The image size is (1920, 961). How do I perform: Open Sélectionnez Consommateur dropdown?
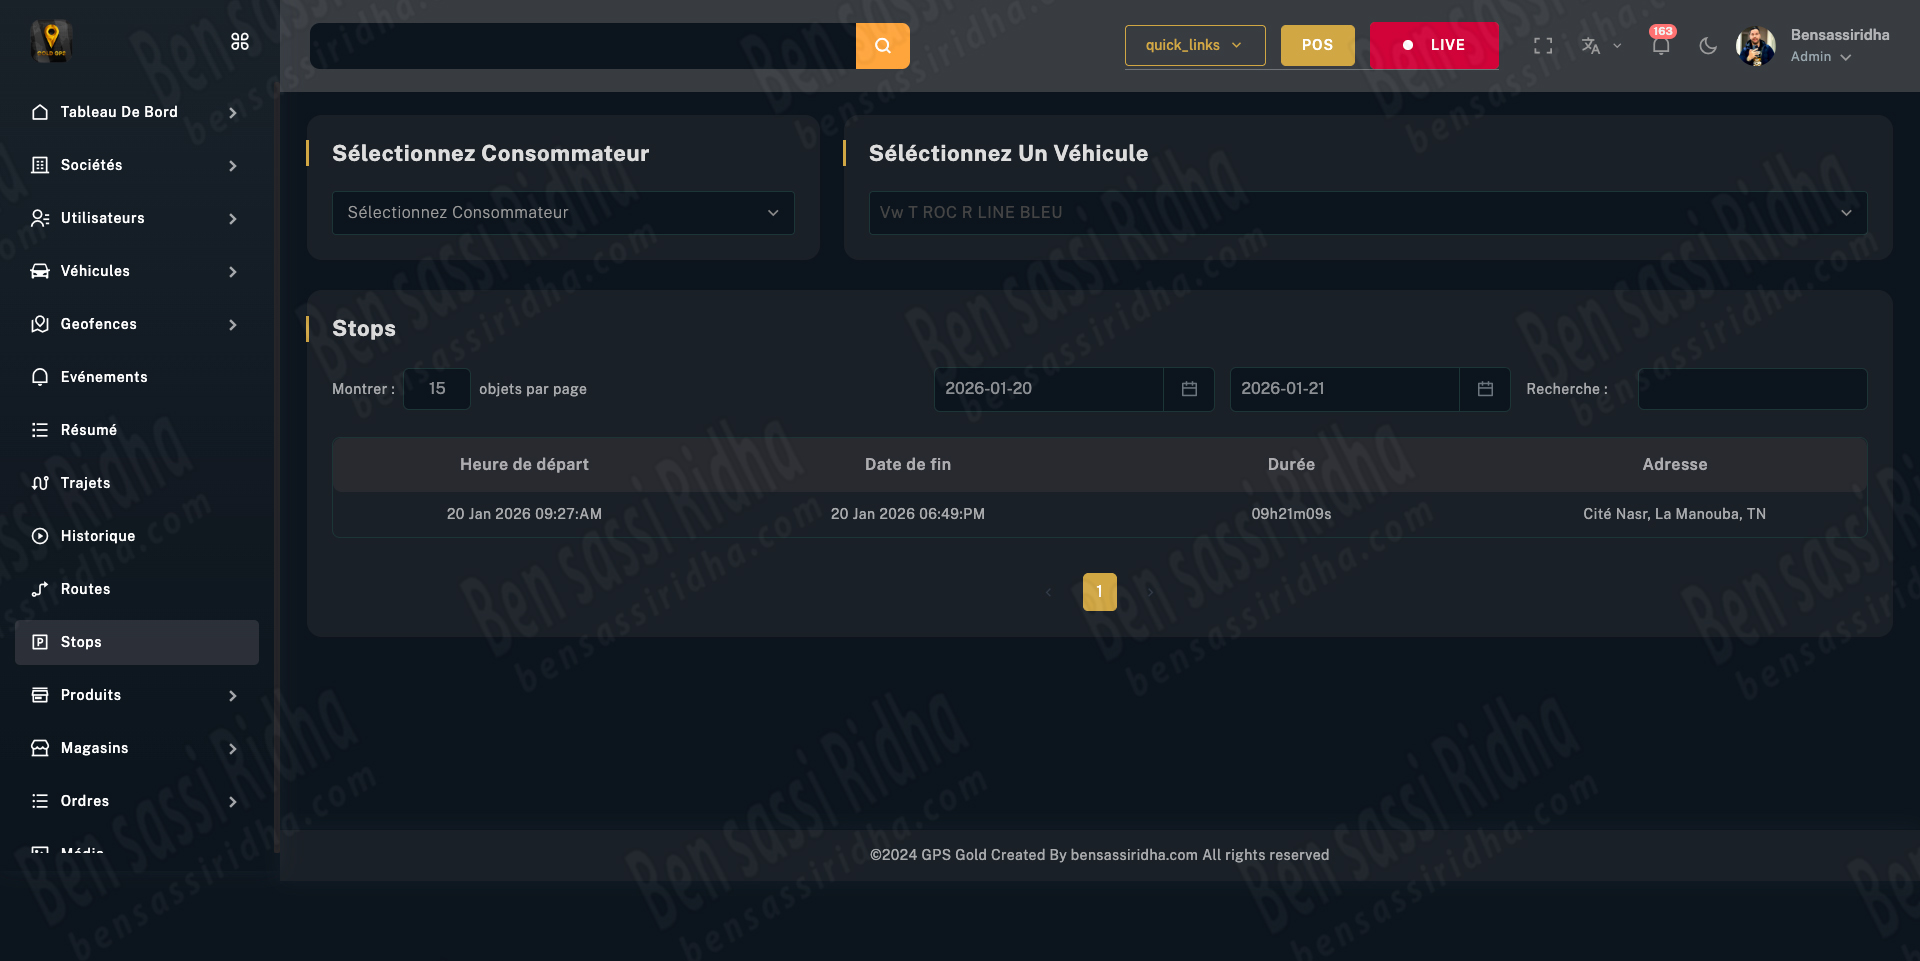tap(563, 213)
